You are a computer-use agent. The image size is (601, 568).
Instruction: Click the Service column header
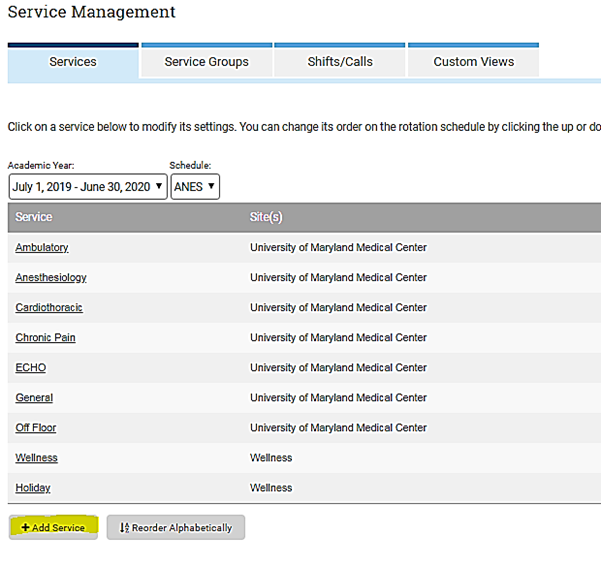coord(34,217)
